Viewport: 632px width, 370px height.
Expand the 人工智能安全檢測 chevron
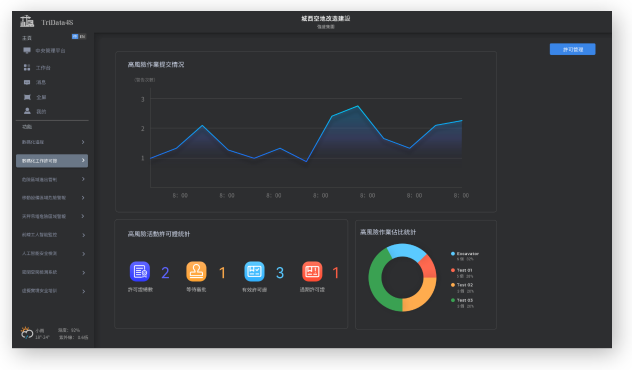pyautogui.click(x=83, y=254)
